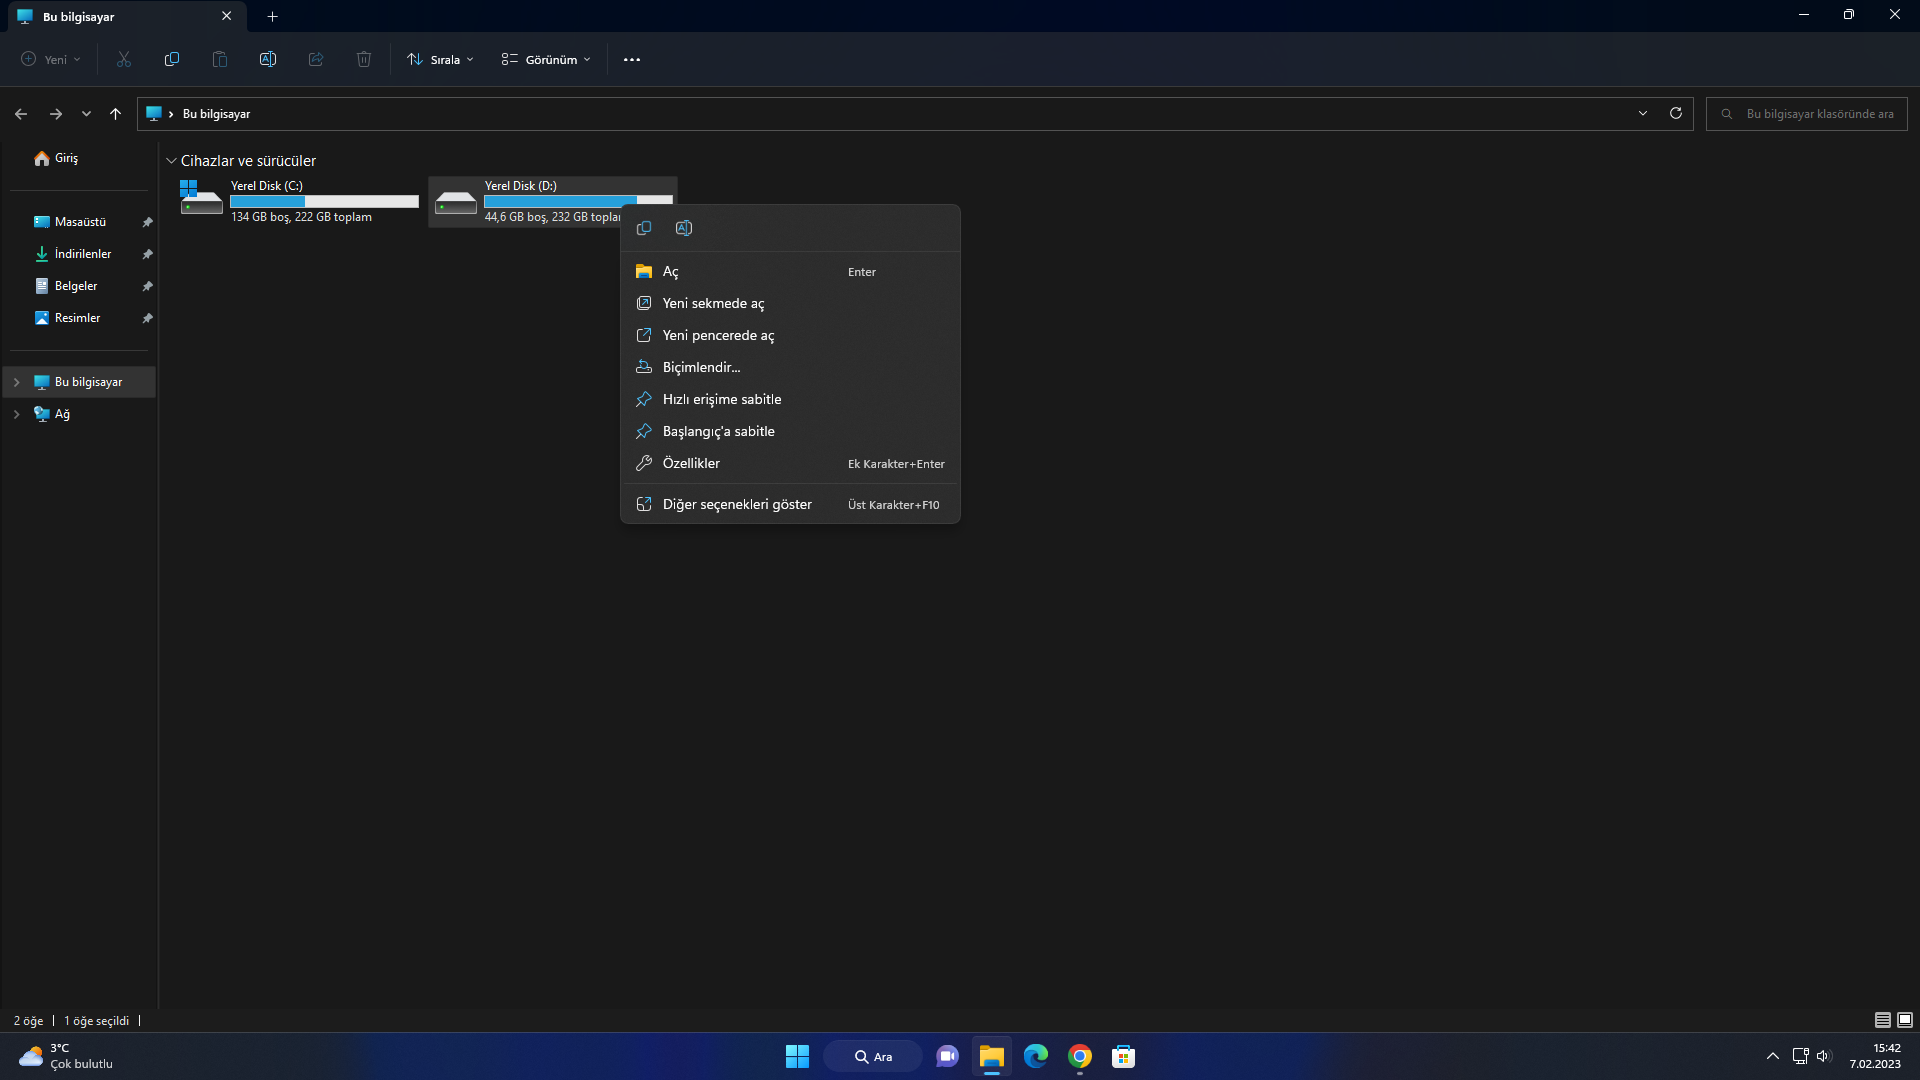Unpin Masaüstü using its pin icon
Screen dimensions: 1920x1080
(147, 222)
